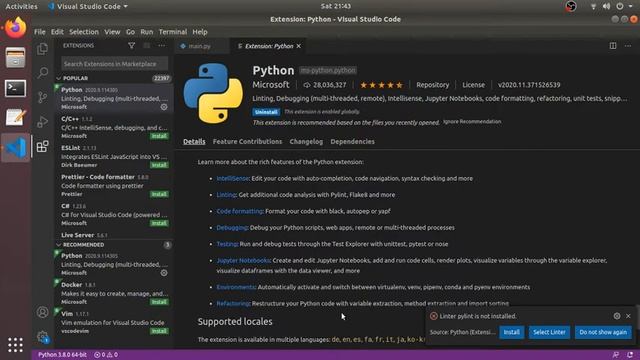This screenshot has width=640, height=360.
Task: Open the extension License link
Action: [x=473, y=85]
